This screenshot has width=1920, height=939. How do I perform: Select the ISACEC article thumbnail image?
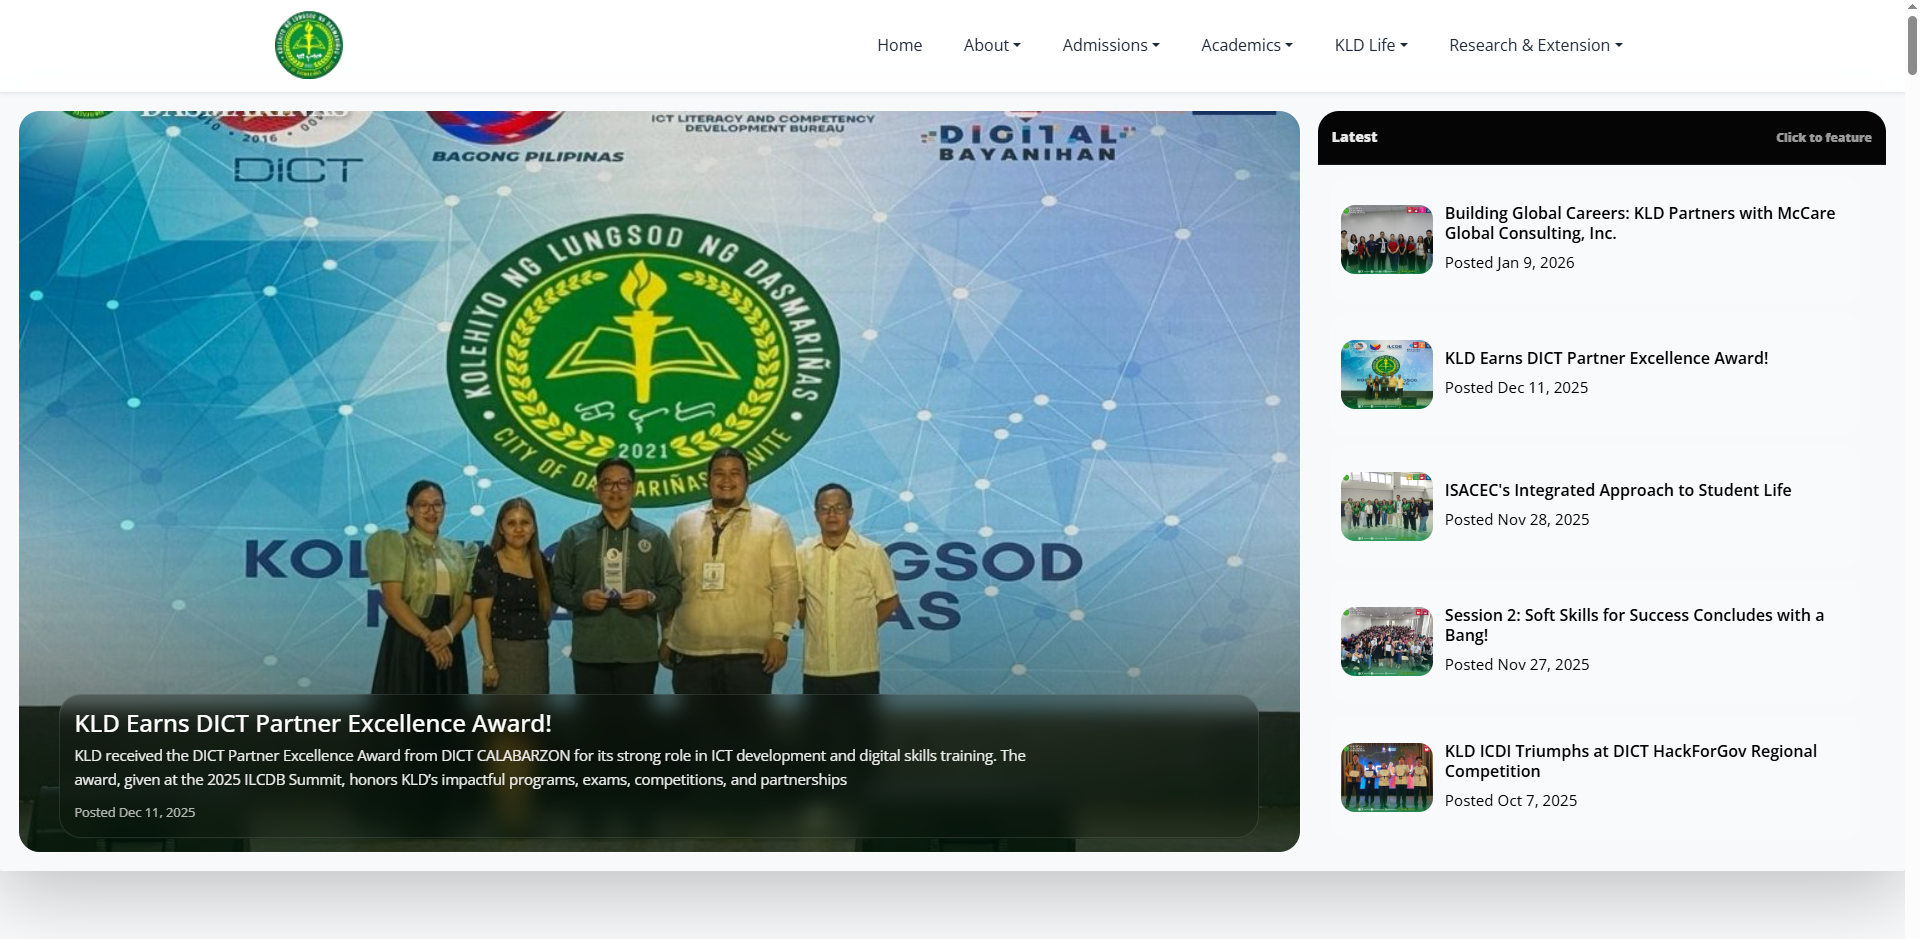point(1386,506)
